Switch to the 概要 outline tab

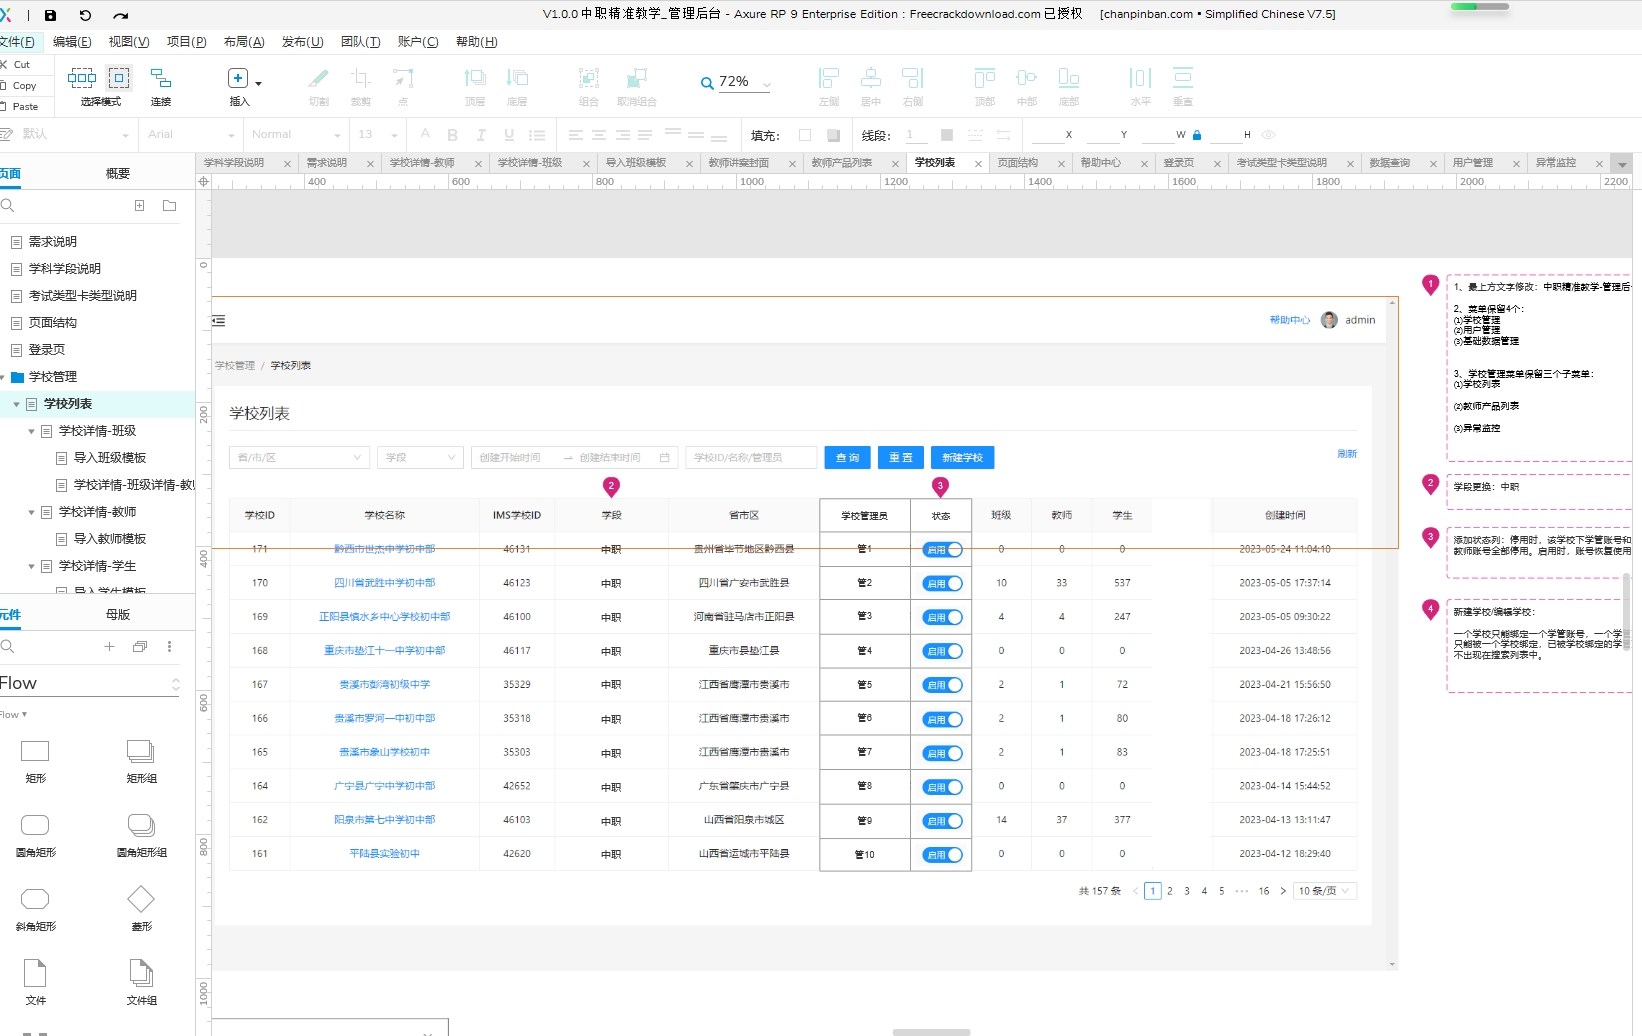tap(118, 174)
